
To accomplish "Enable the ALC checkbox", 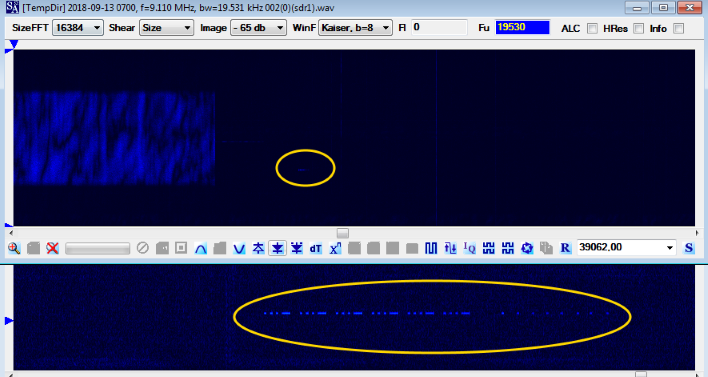I will pos(592,28).
